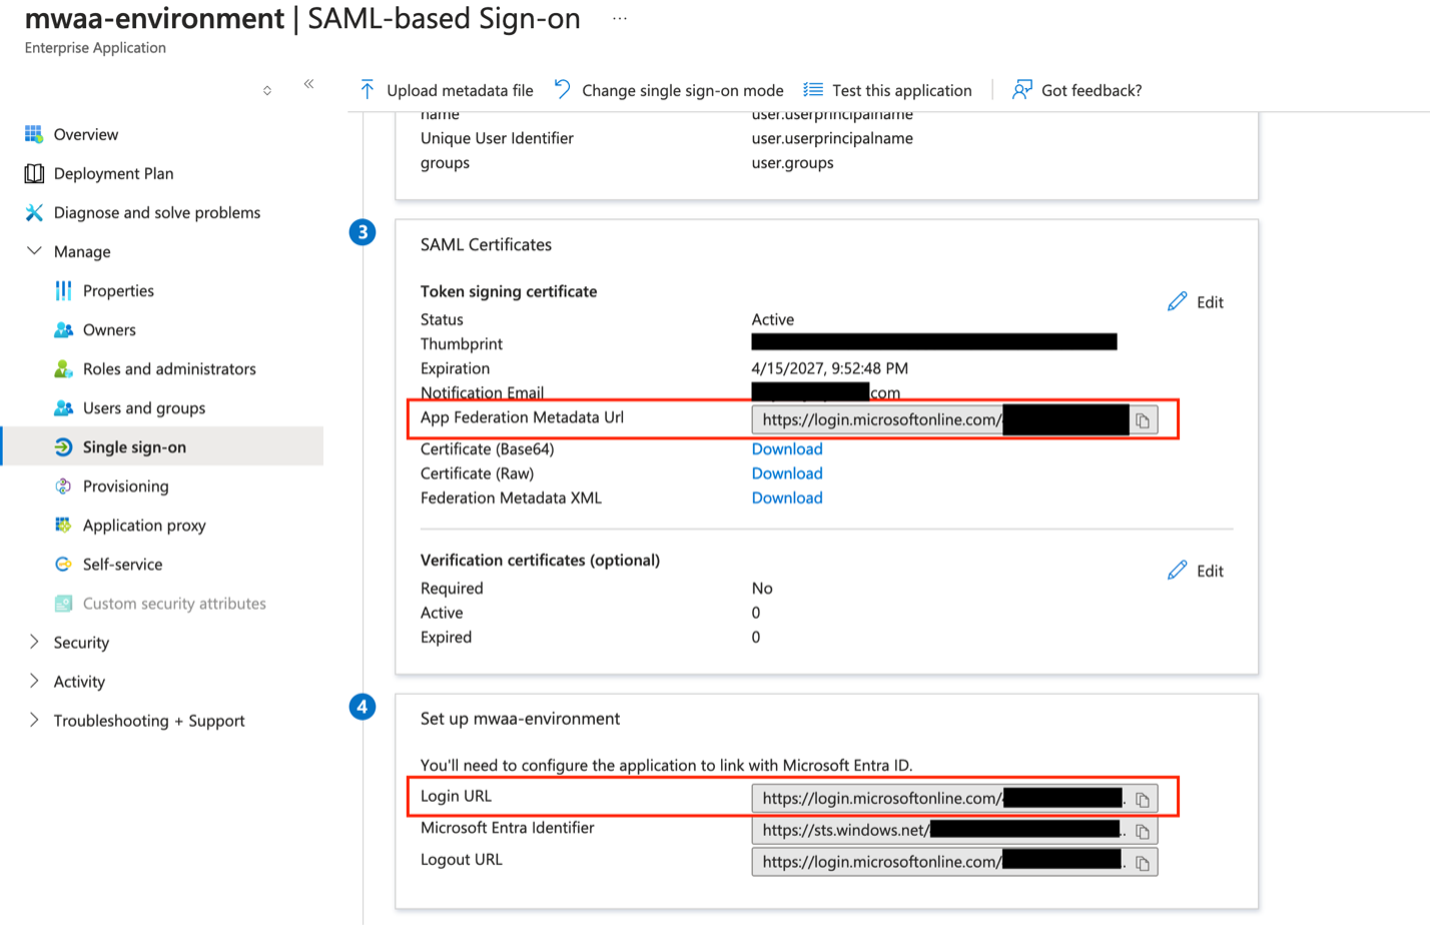Image resolution: width=1430 pixels, height=928 pixels.
Task: Click the SAML Certificates heading
Action: tap(486, 244)
